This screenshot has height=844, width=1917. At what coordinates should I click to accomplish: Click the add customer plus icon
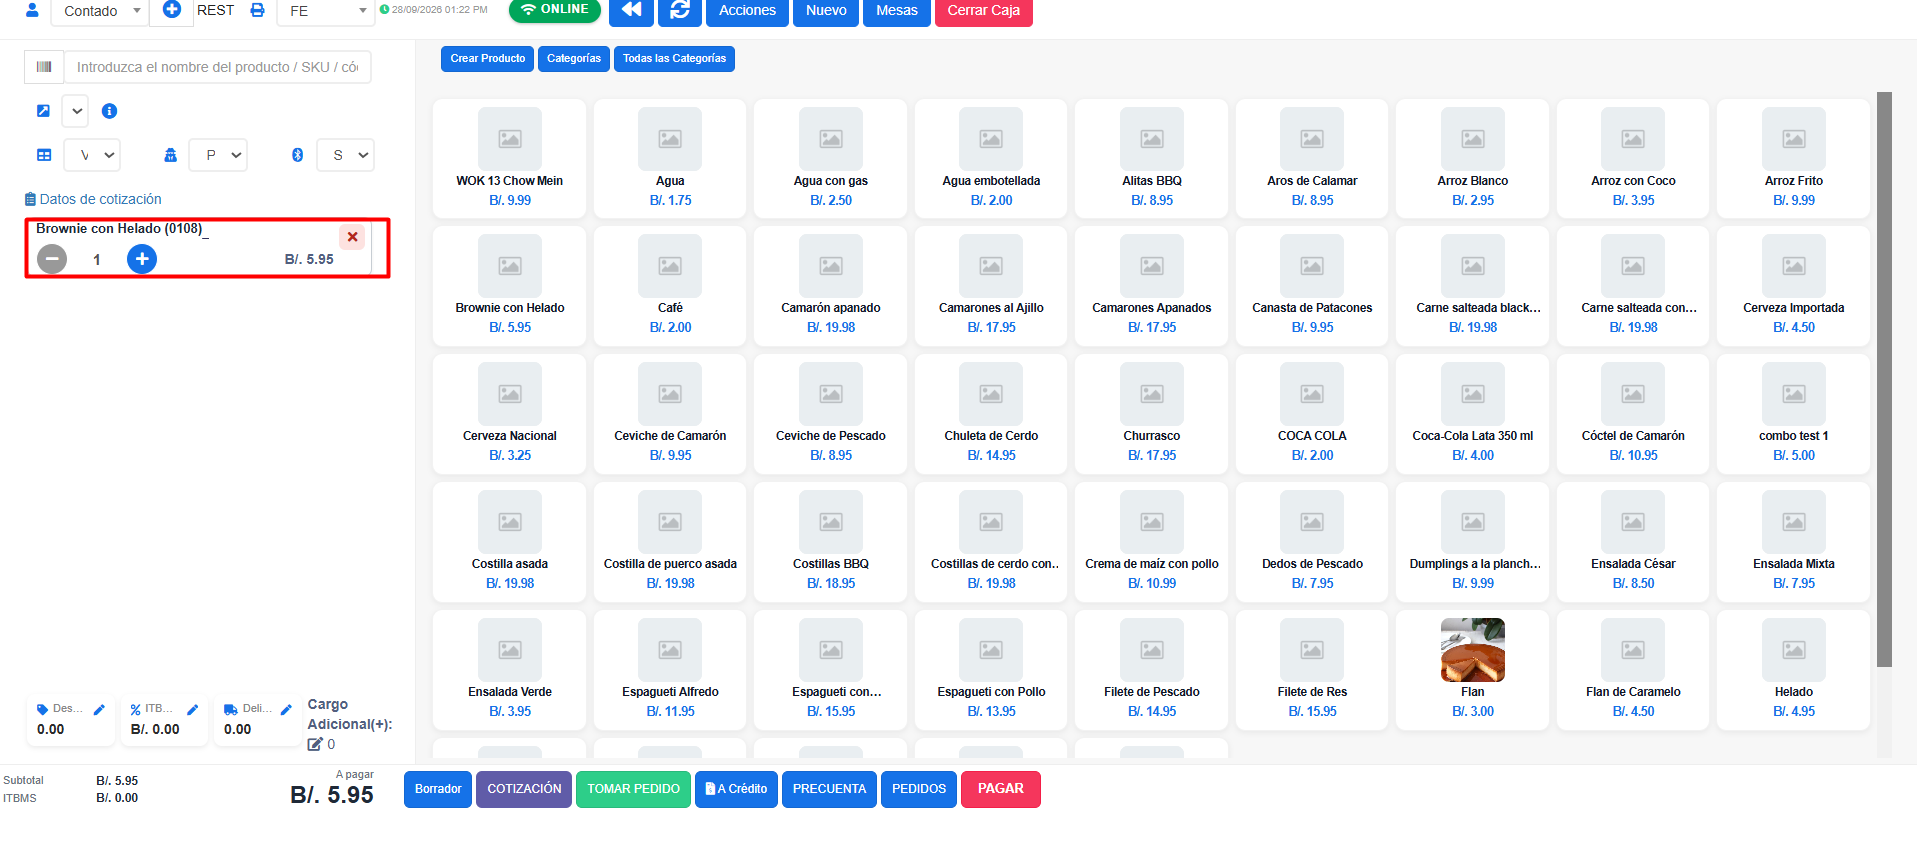(172, 10)
